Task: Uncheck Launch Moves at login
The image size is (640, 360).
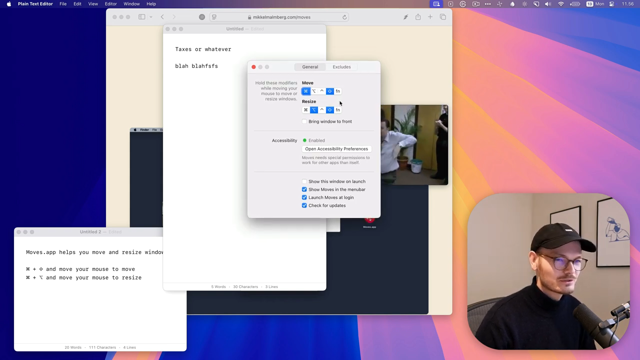Action: coord(304,198)
